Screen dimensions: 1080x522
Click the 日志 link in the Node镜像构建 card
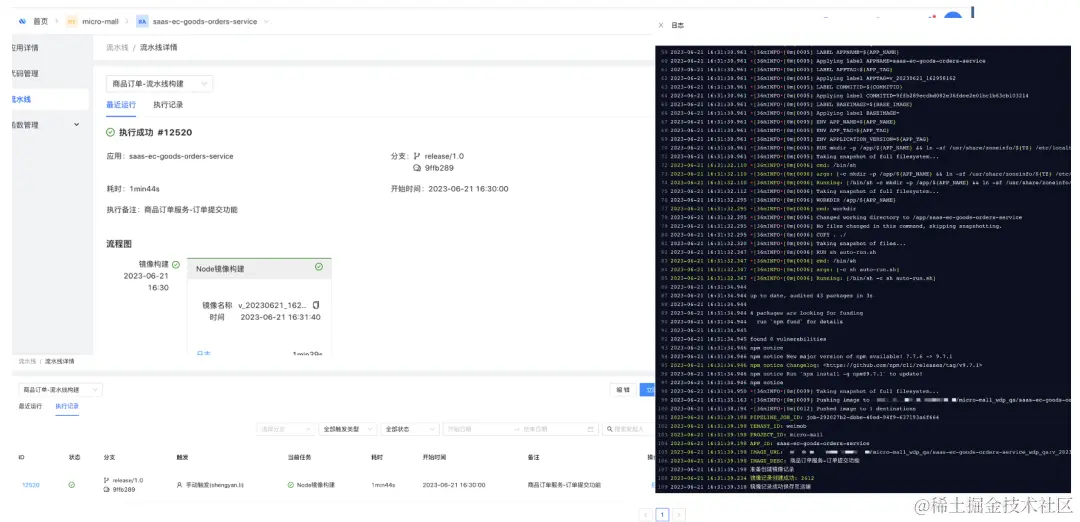point(203,353)
